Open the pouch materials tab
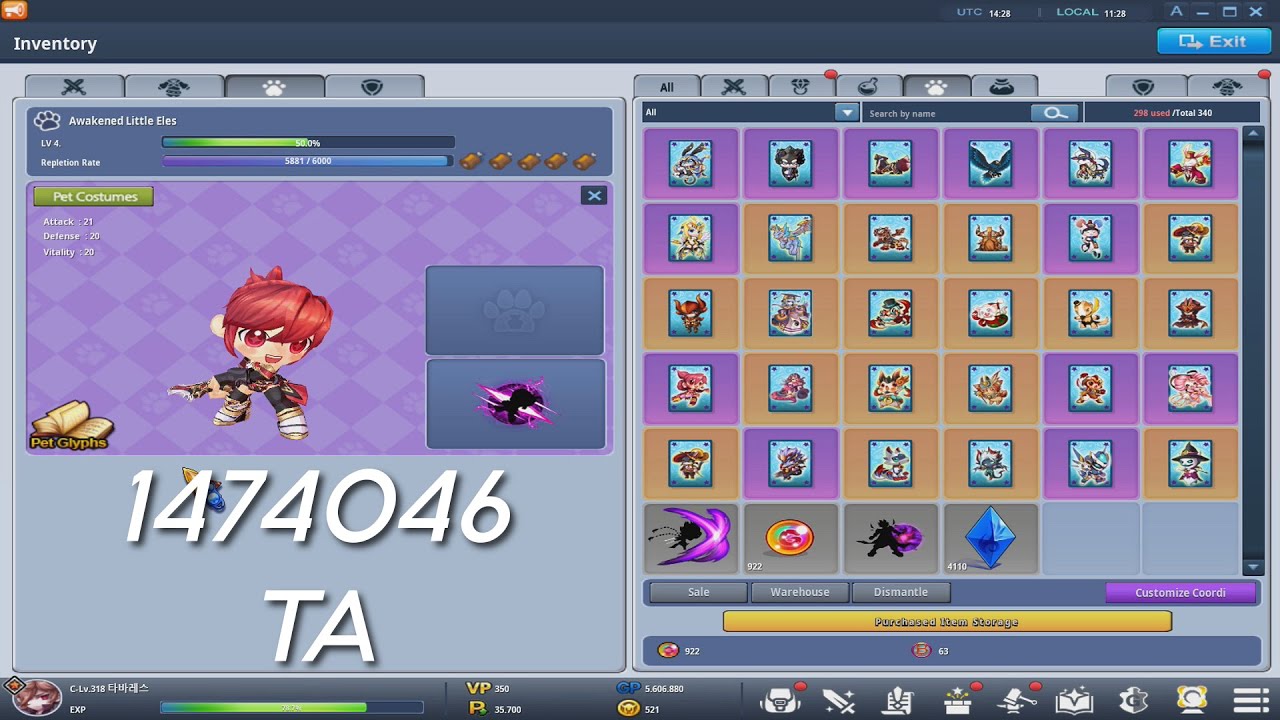1280x720 pixels. pos(1003,87)
